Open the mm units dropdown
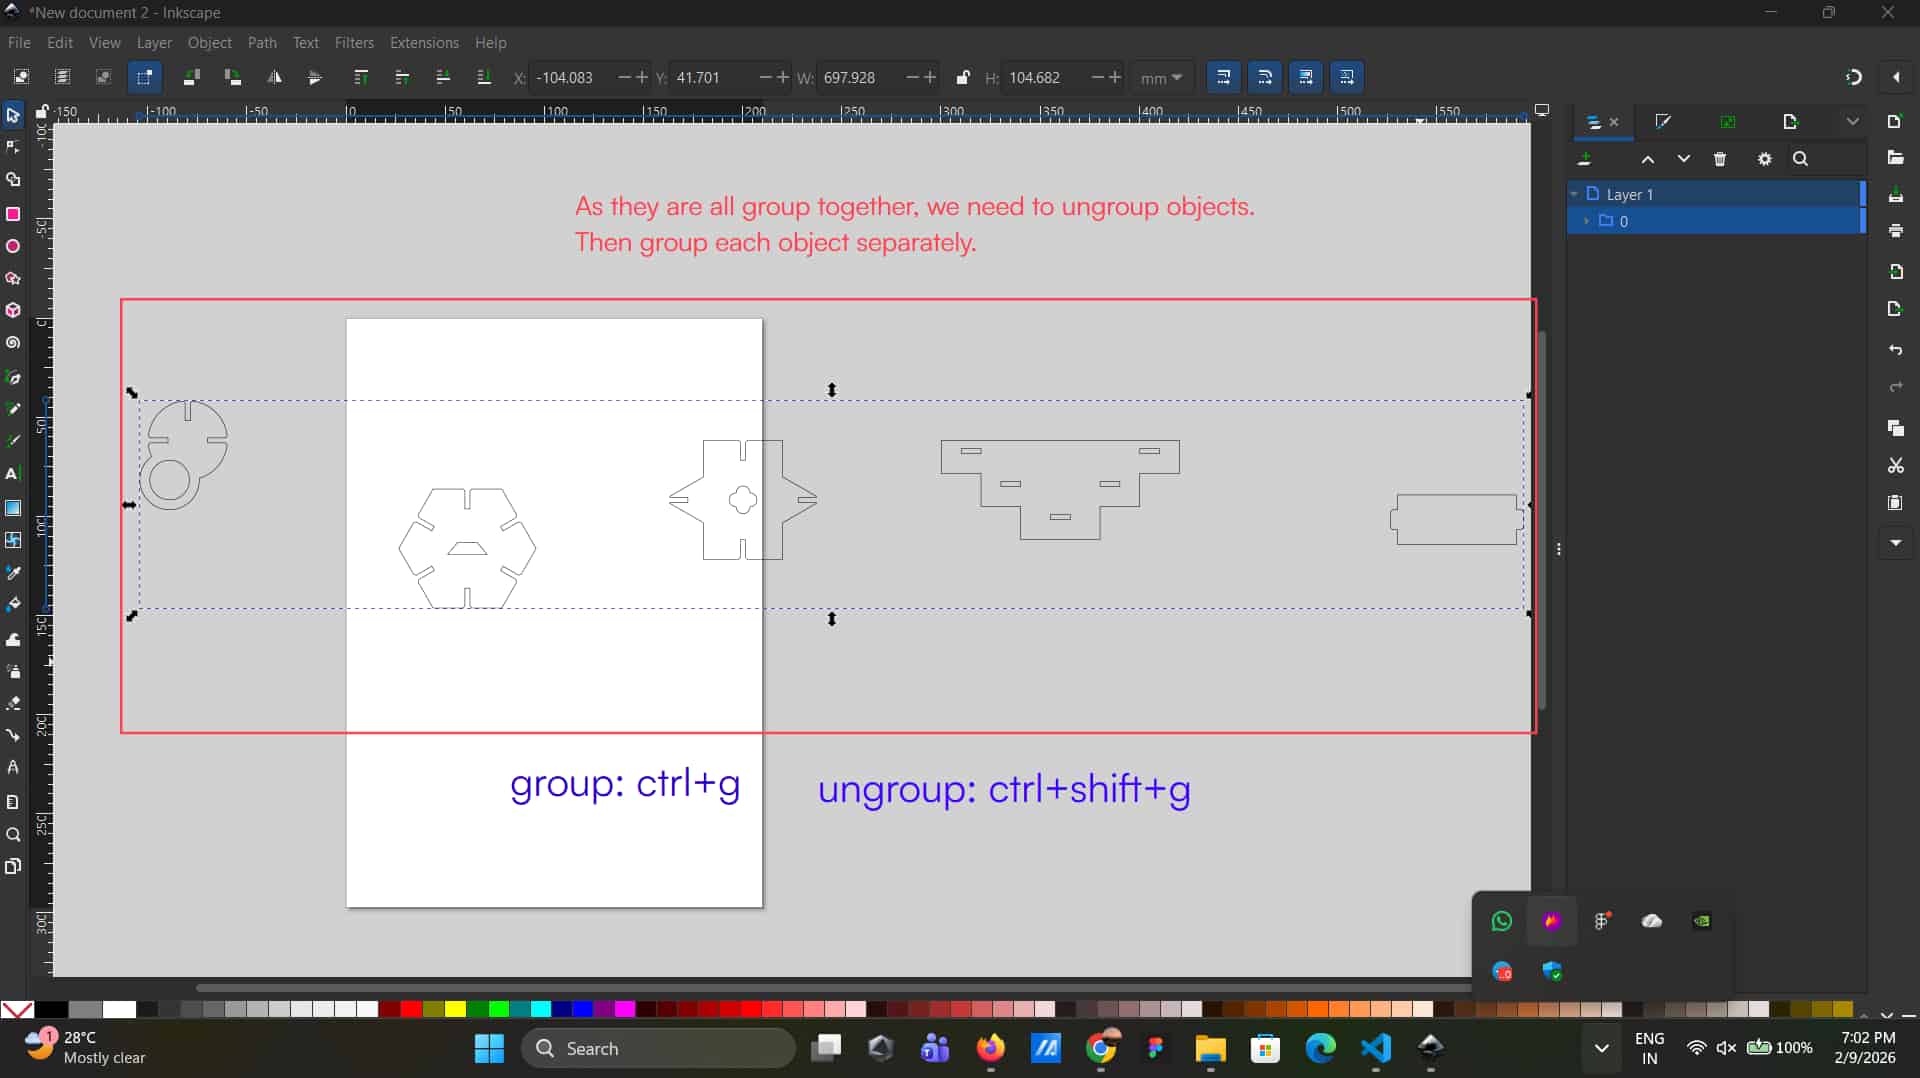 click(1161, 77)
